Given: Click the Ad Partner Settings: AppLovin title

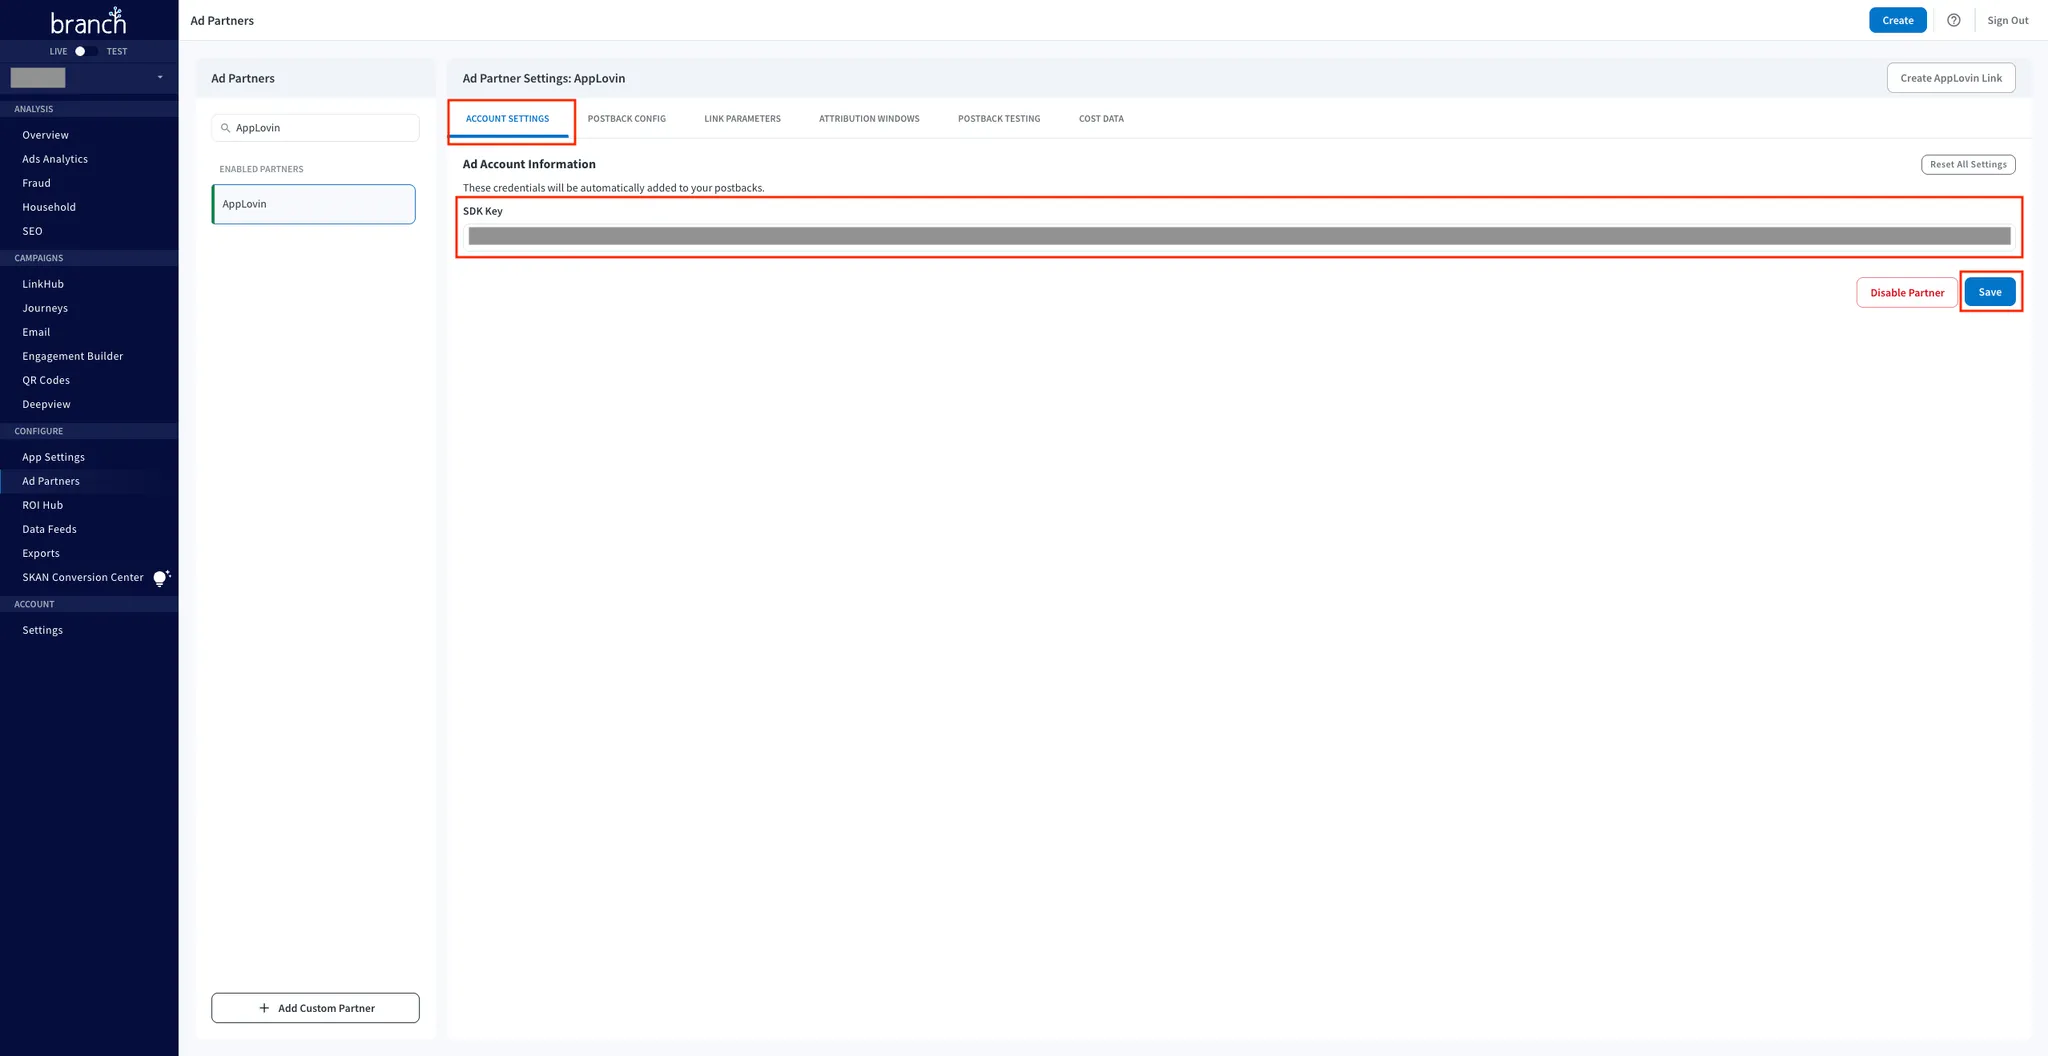Looking at the screenshot, I should tap(544, 78).
